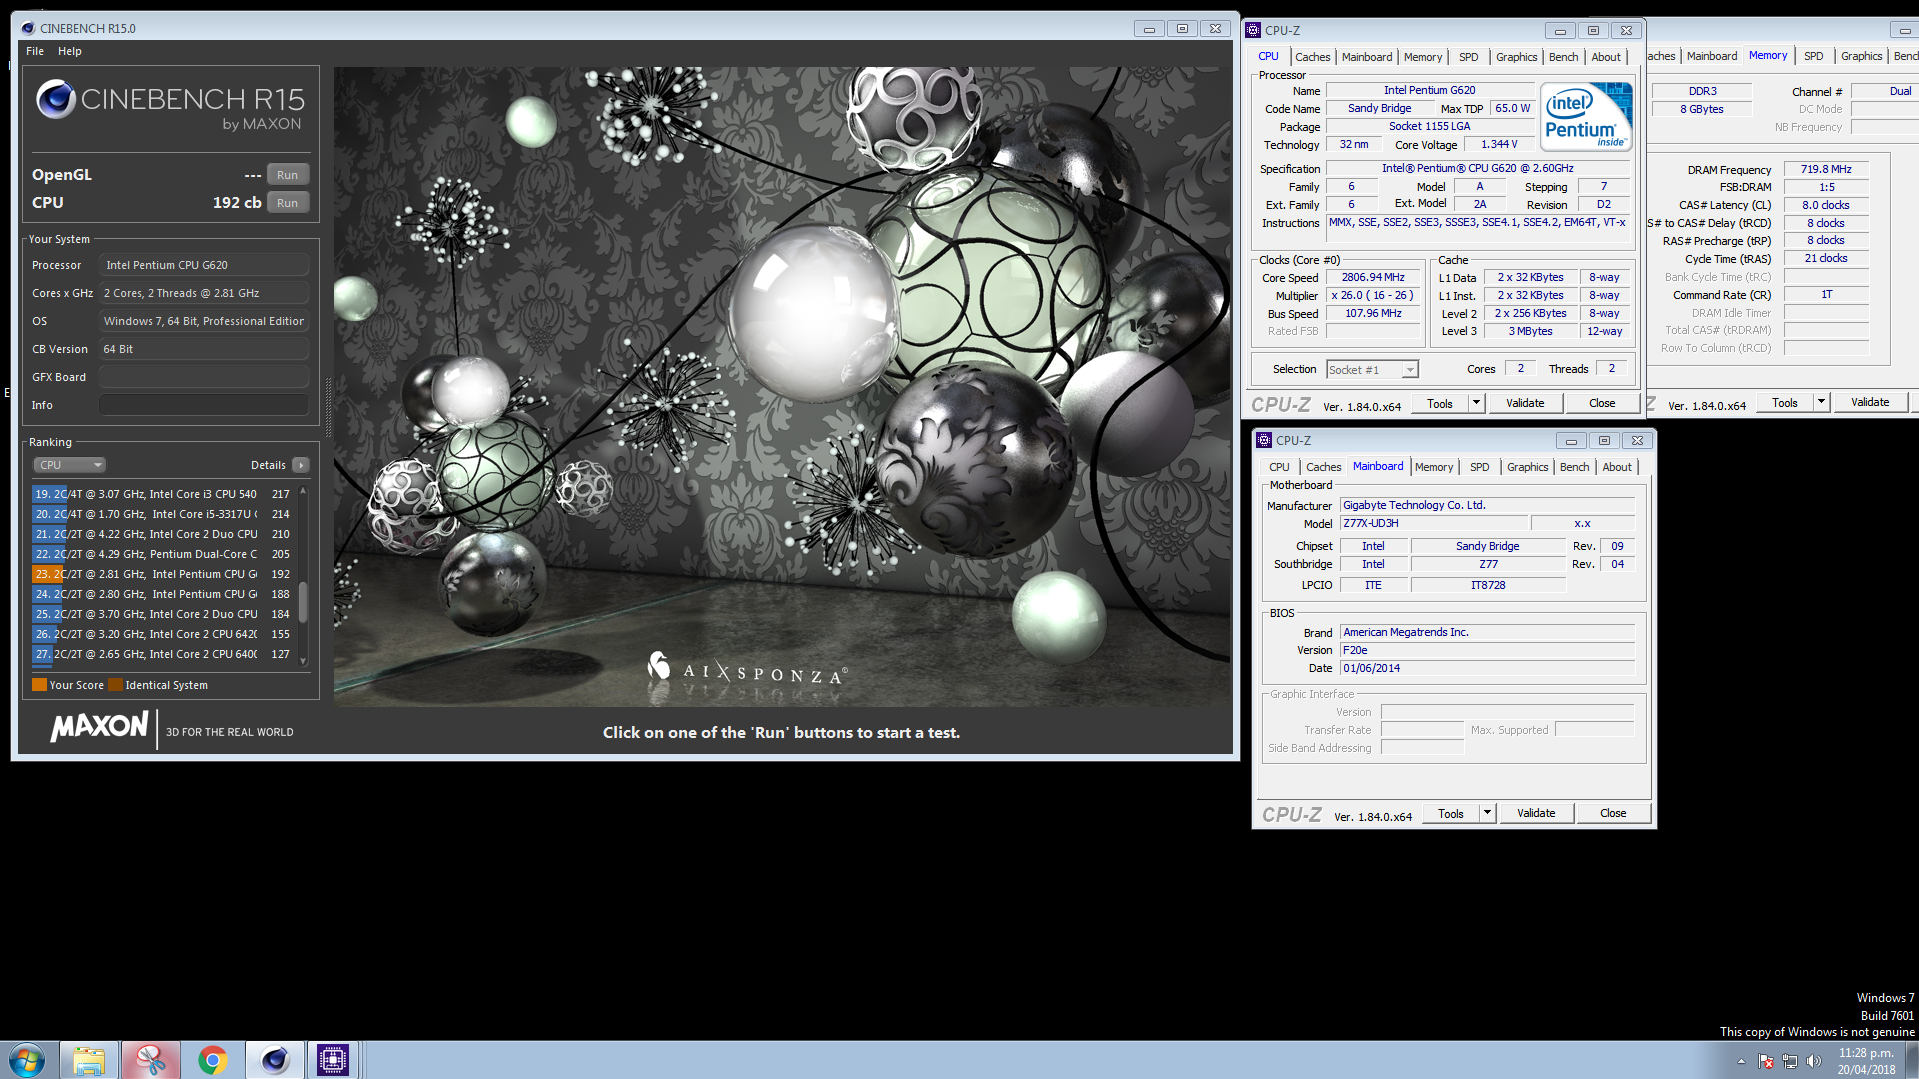The height and width of the screenshot is (1079, 1919).
Task: Select ranking entry 23 with score 192
Action: click(162, 574)
